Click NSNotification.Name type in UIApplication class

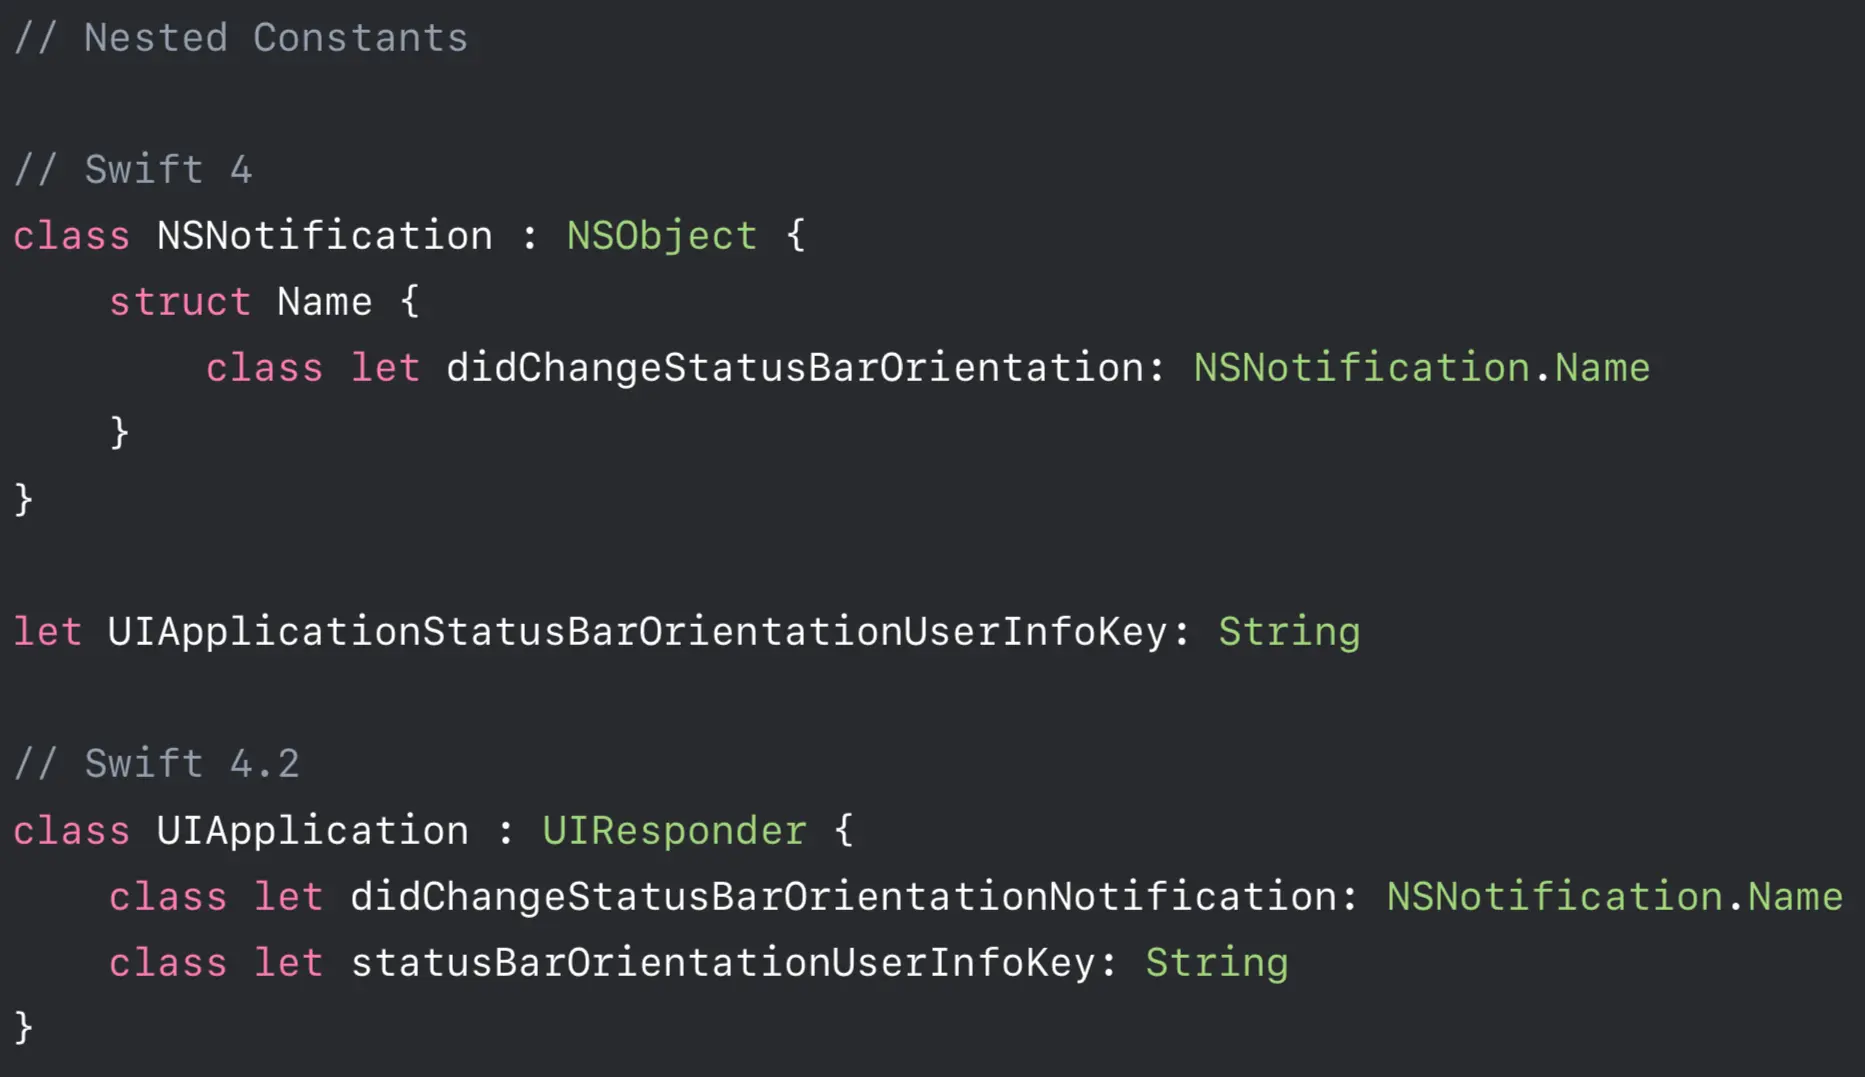1614,897
